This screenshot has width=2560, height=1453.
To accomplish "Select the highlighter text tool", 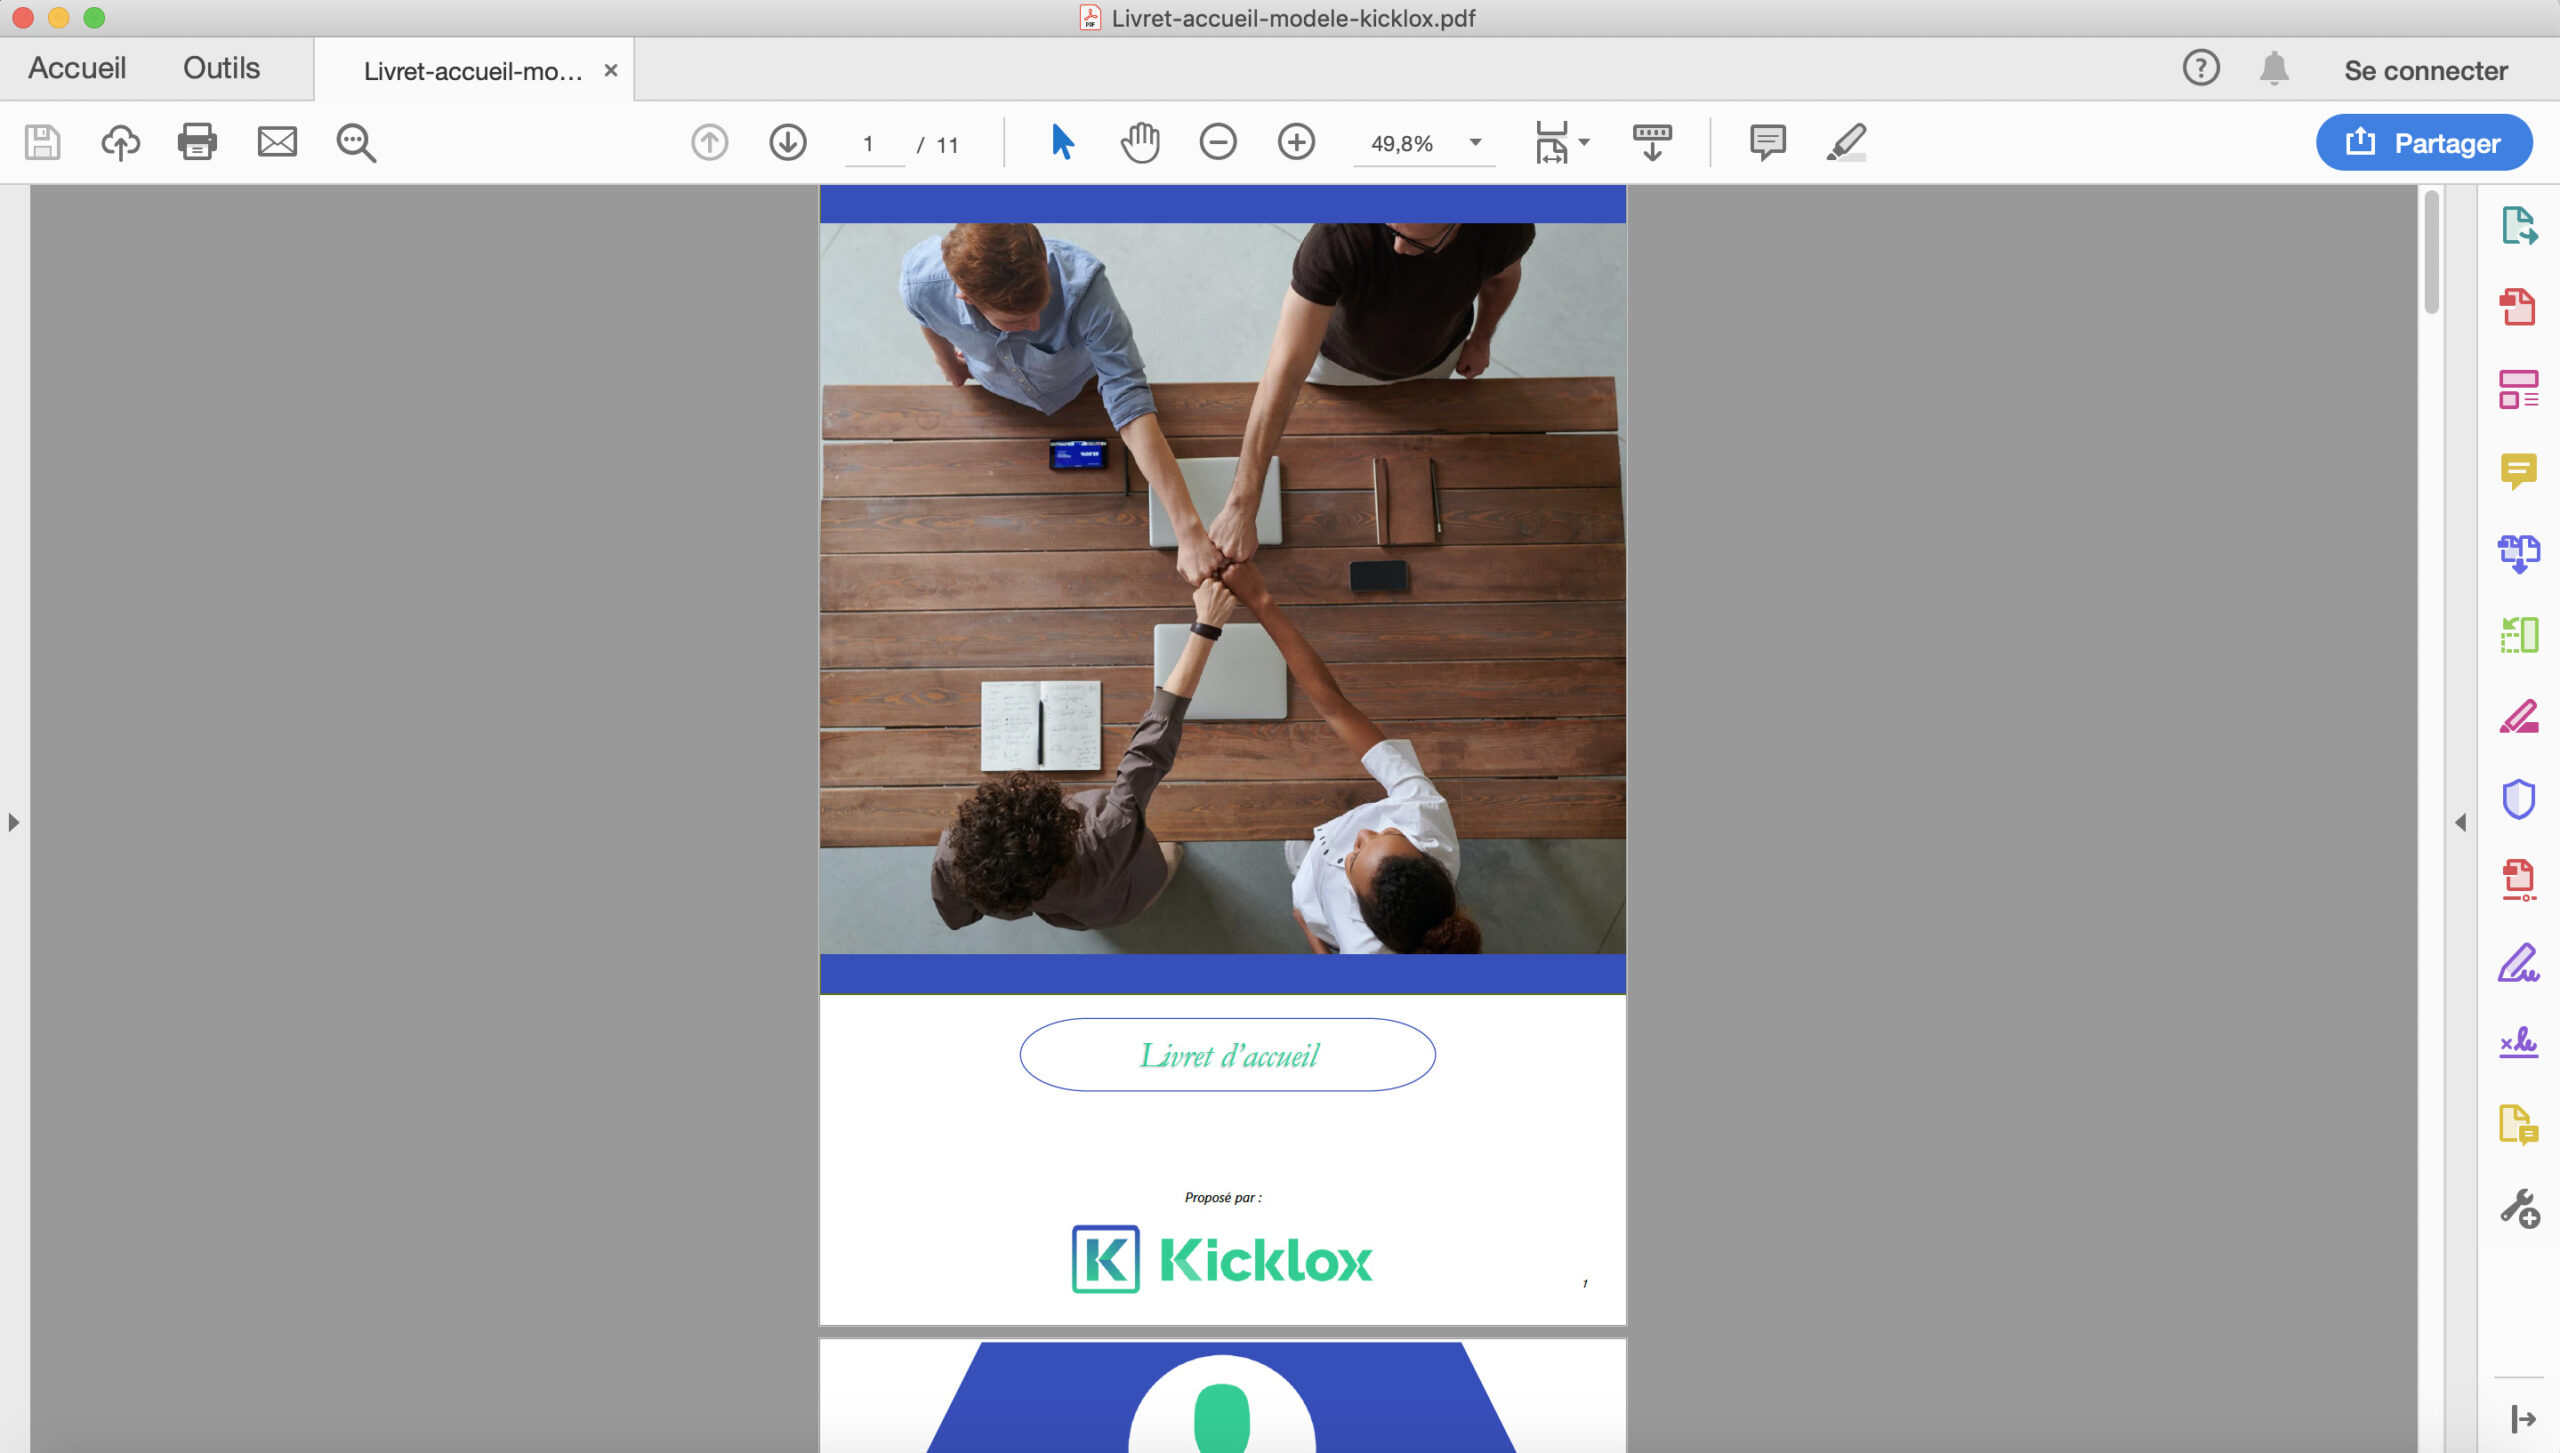I will [1846, 142].
